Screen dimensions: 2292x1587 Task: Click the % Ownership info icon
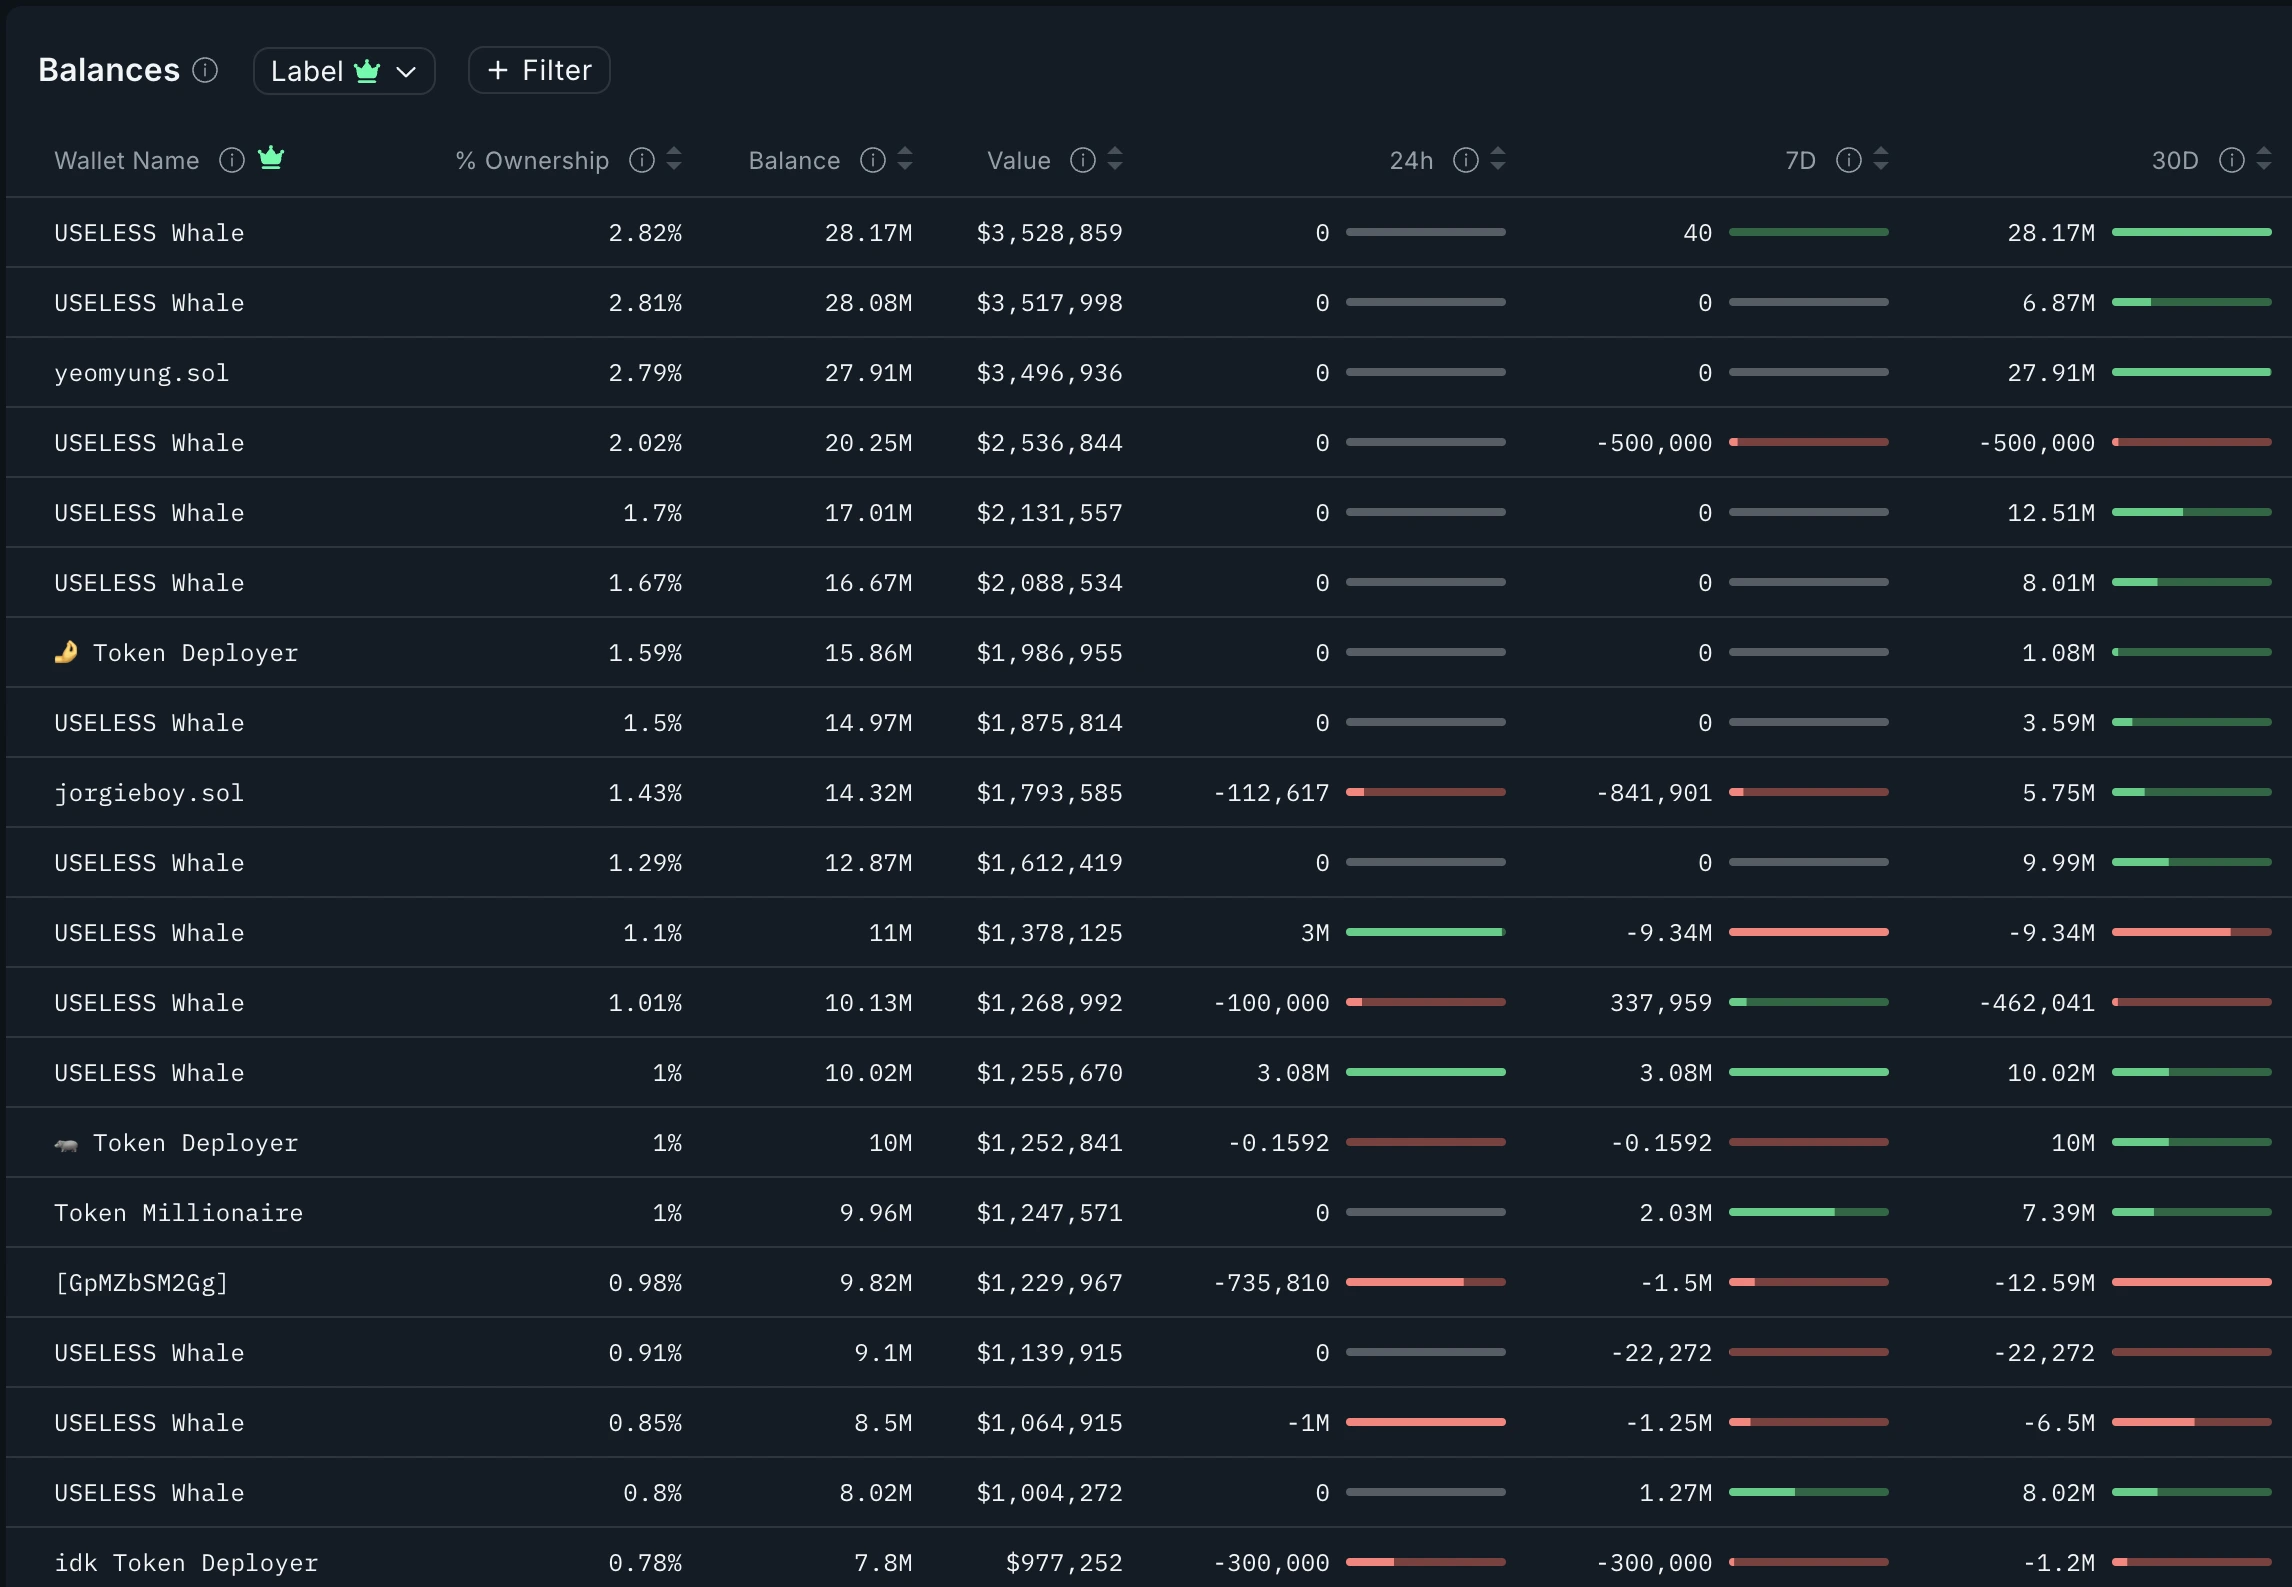point(642,160)
